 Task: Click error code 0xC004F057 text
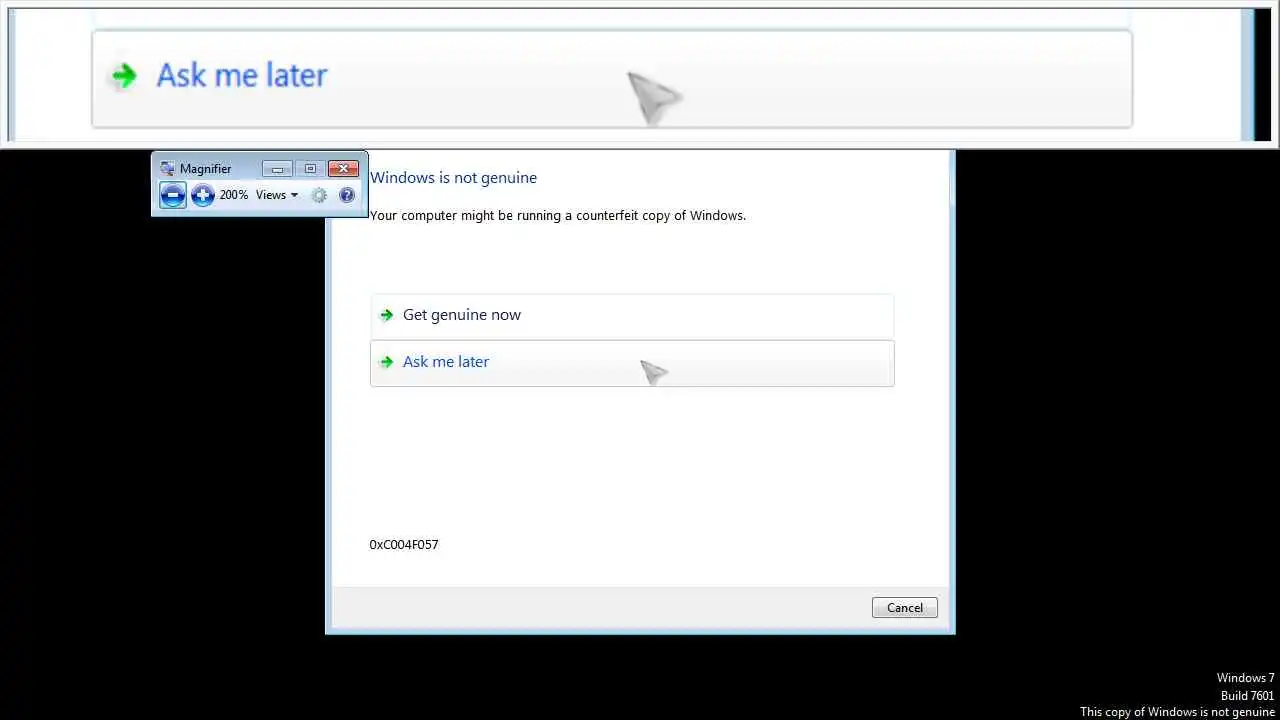404,545
